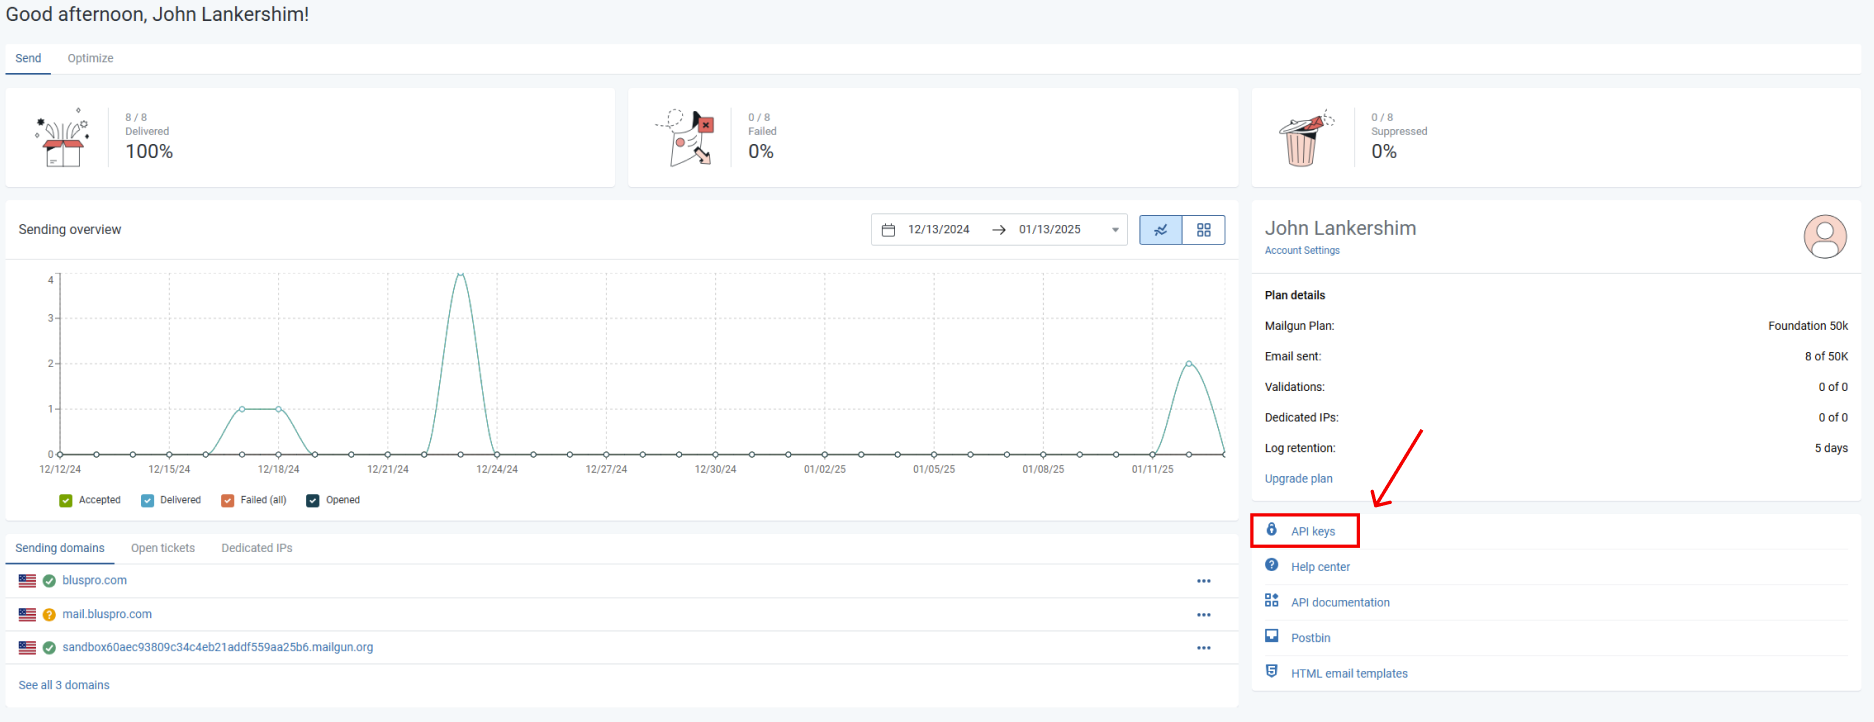Click the Sending overview heading
Image resolution: width=1874 pixels, height=722 pixels.
click(x=70, y=229)
